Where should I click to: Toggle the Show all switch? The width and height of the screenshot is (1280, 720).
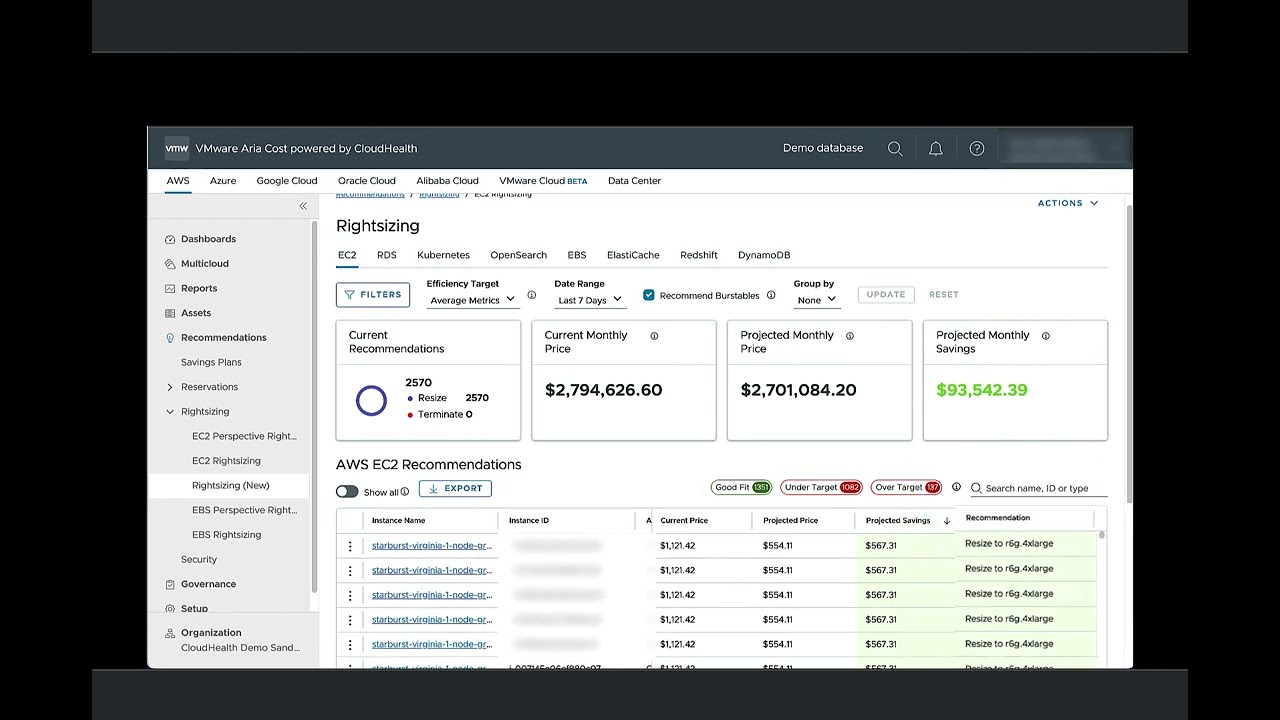point(347,492)
